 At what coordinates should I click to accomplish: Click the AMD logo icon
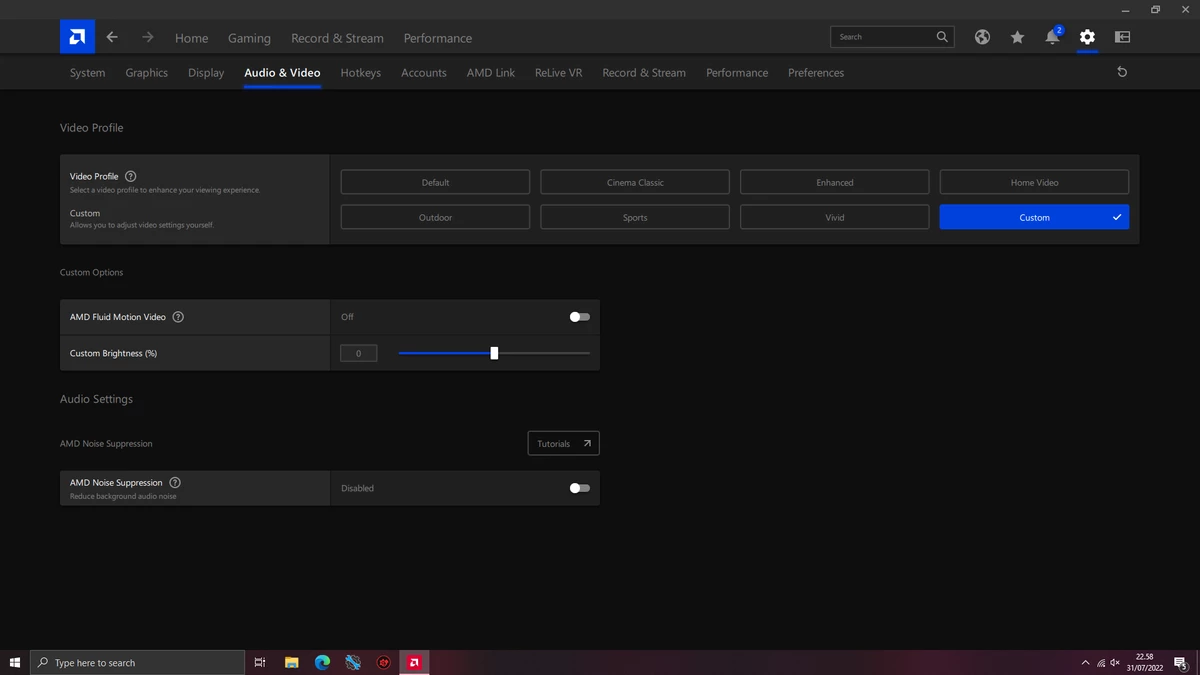point(77,37)
